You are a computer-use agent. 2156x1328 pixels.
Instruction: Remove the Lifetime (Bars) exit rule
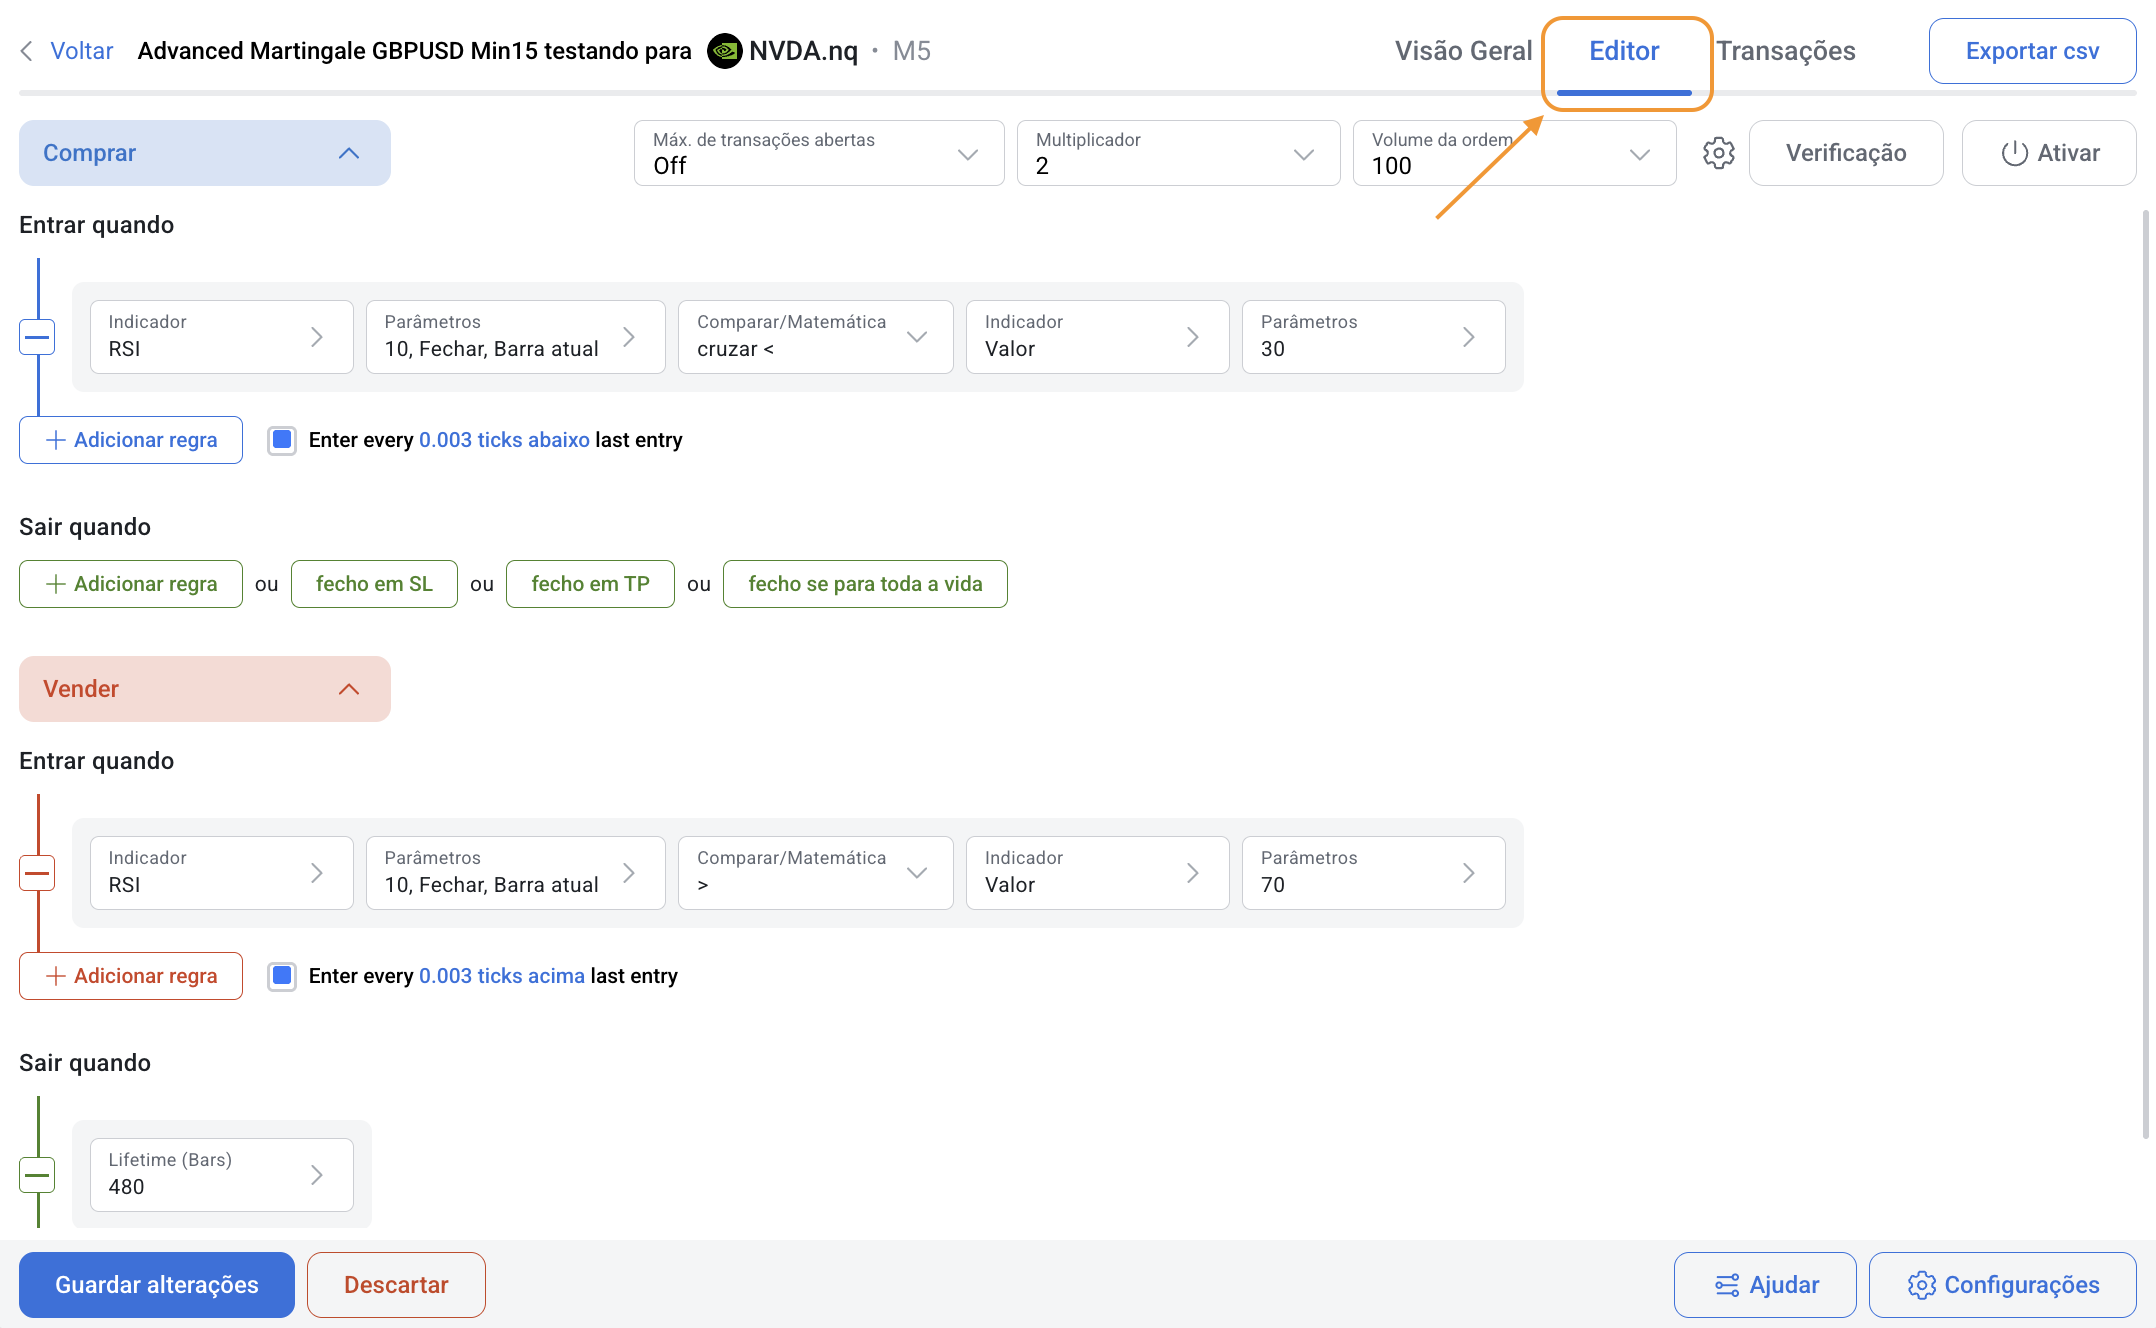37,1175
